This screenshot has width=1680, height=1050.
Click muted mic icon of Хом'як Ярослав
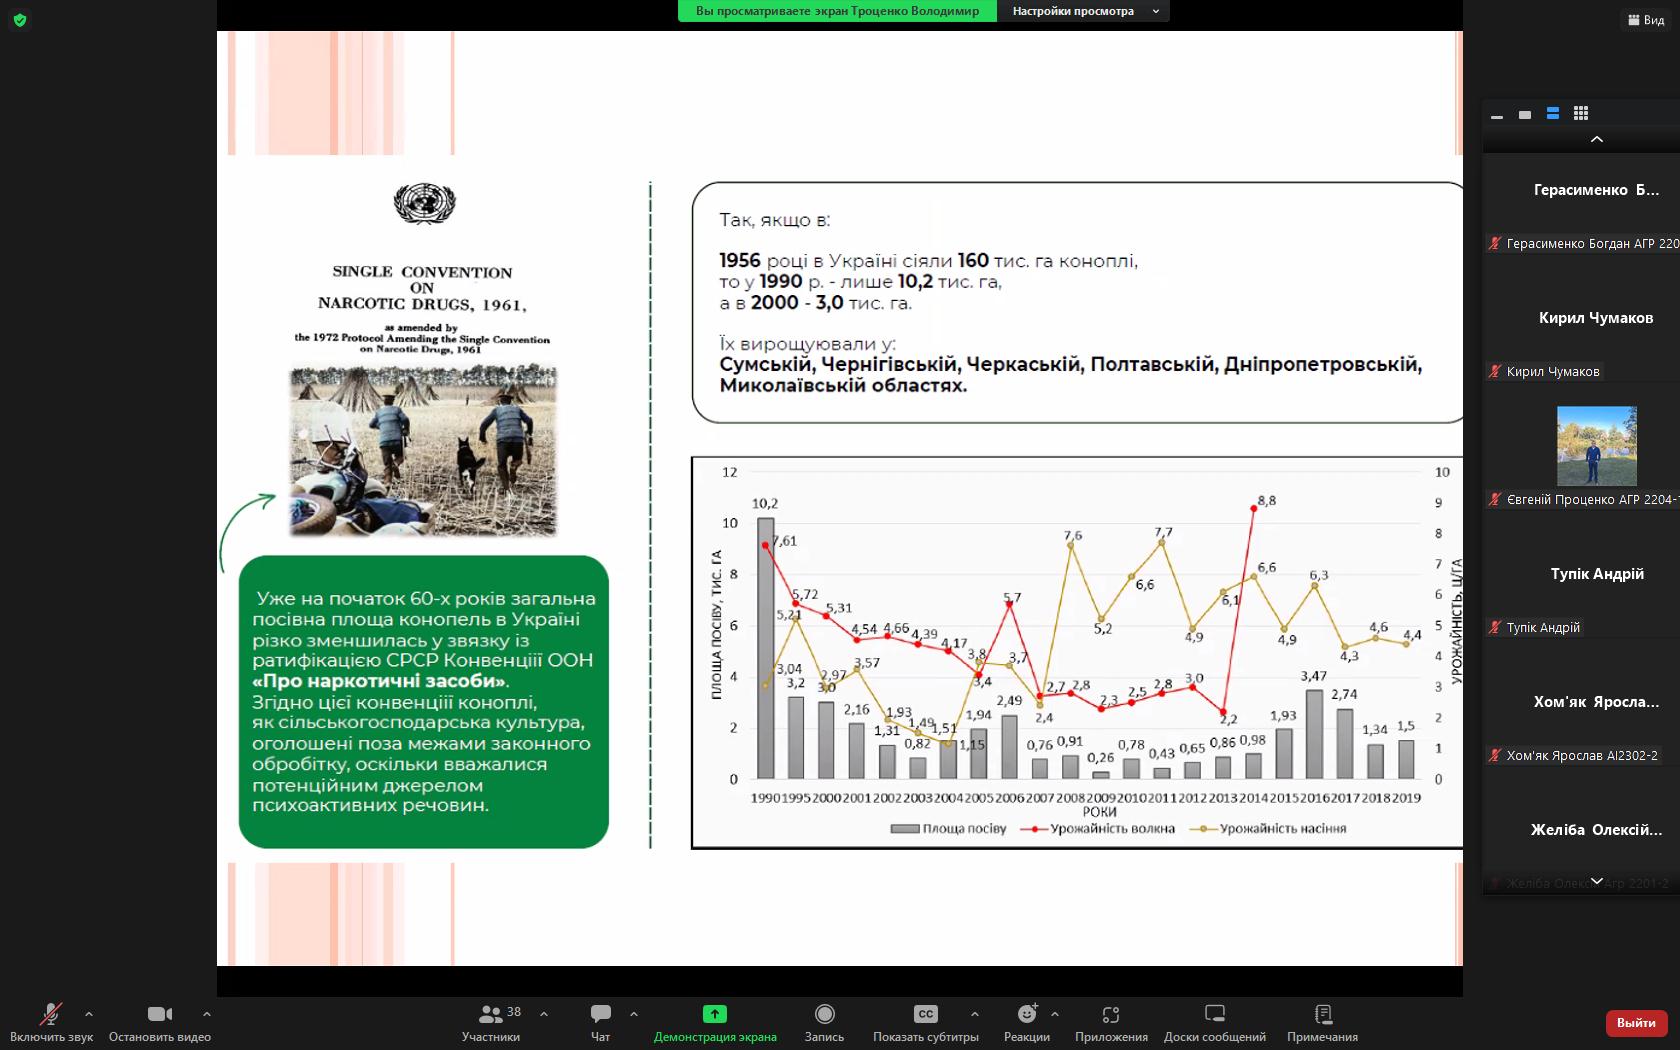coord(1496,755)
